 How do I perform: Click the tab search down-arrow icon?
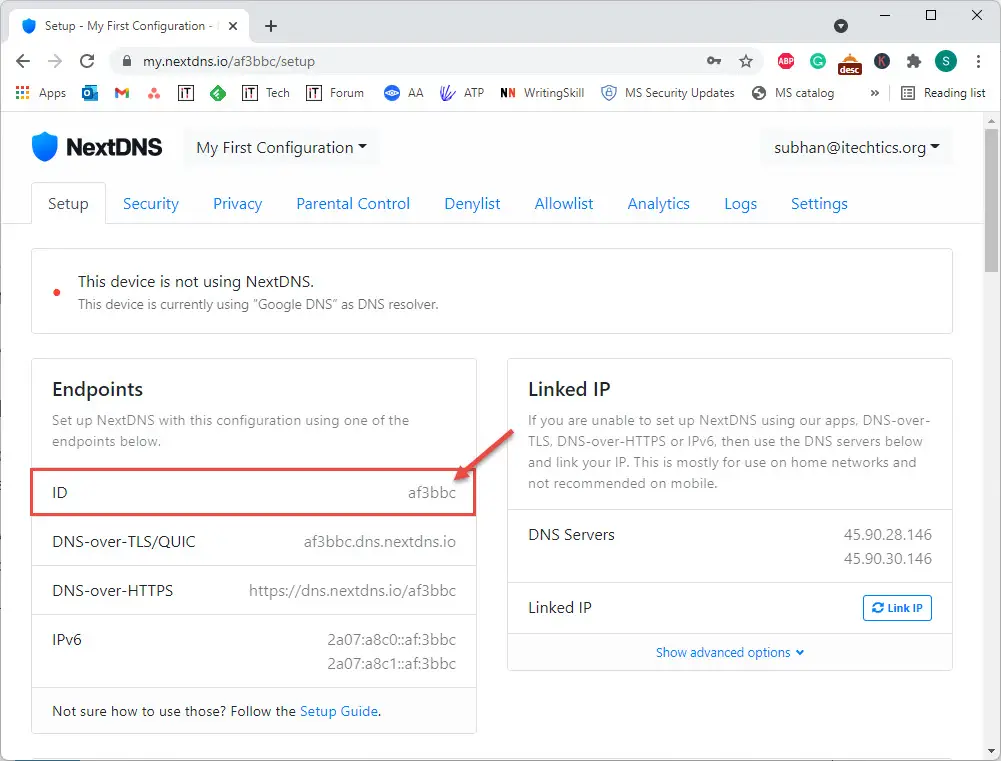(x=841, y=26)
